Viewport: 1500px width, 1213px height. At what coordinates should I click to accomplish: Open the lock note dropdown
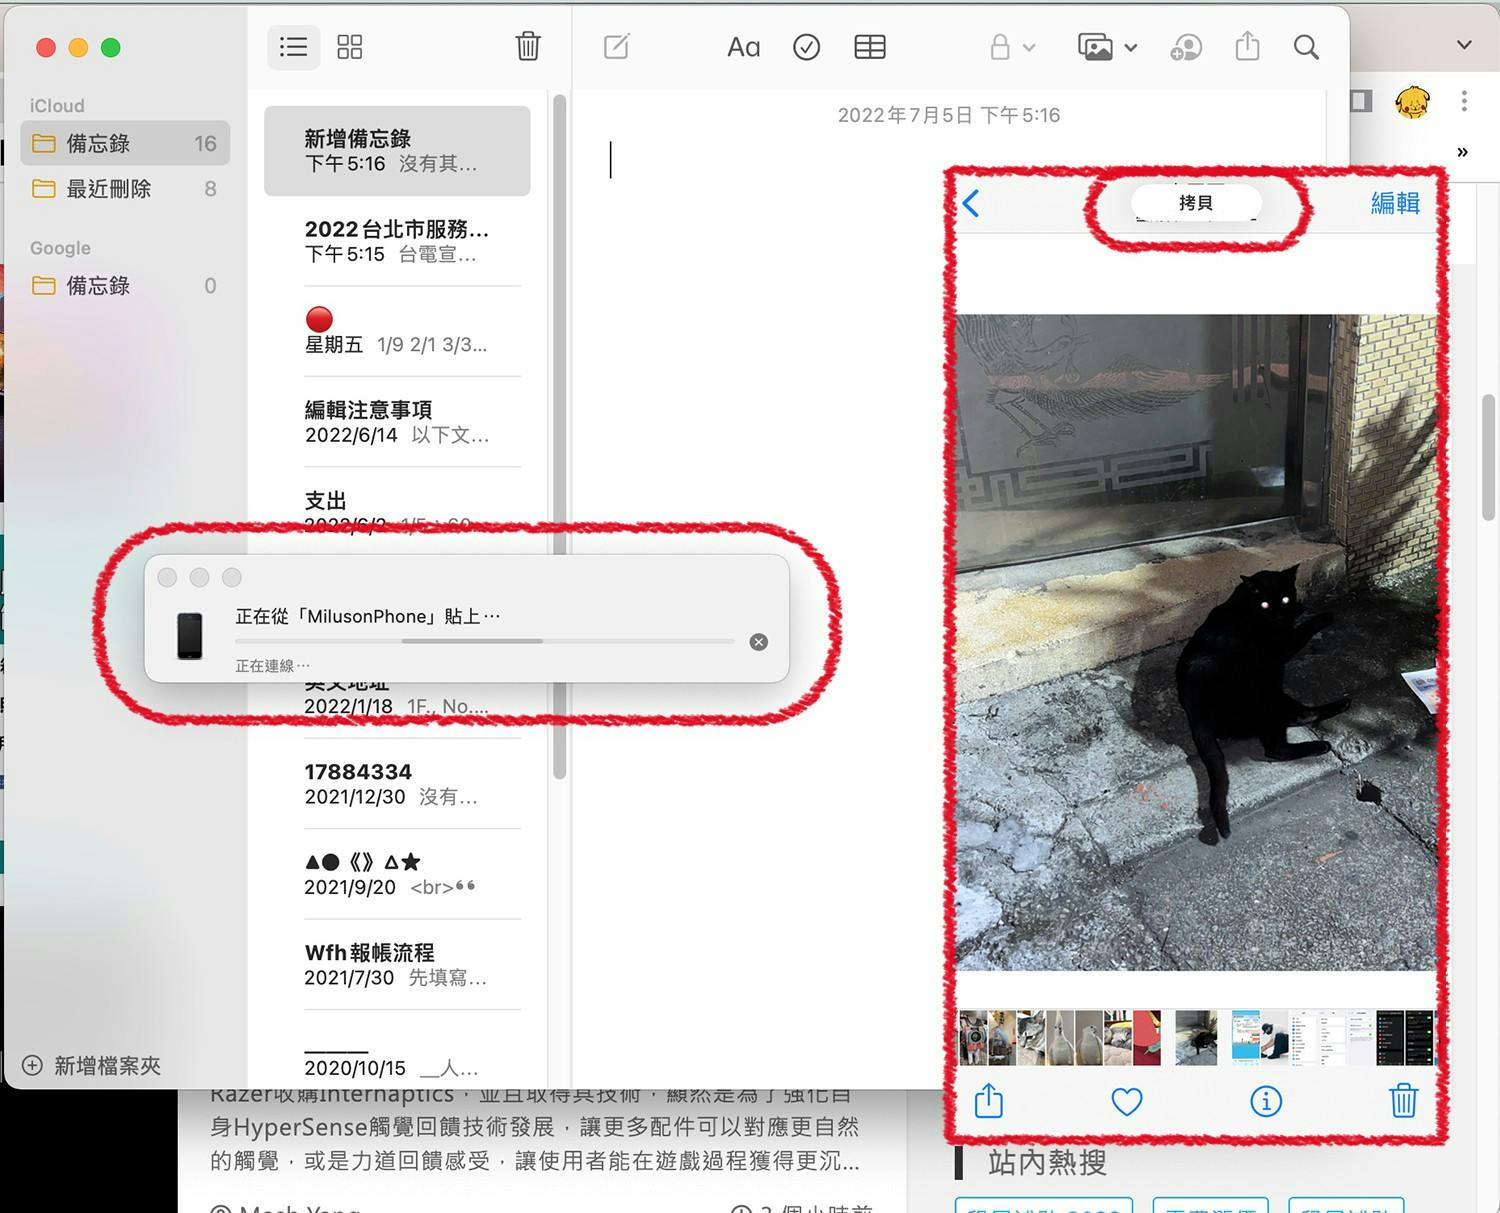tap(1012, 47)
